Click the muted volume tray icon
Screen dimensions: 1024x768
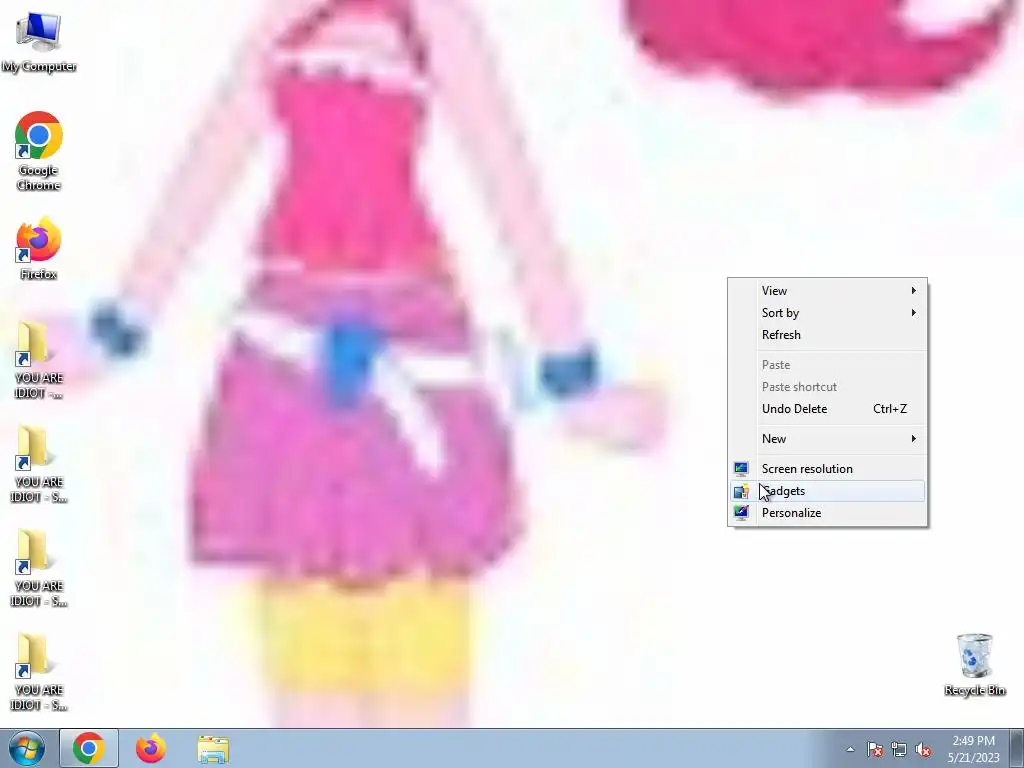pos(923,750)
